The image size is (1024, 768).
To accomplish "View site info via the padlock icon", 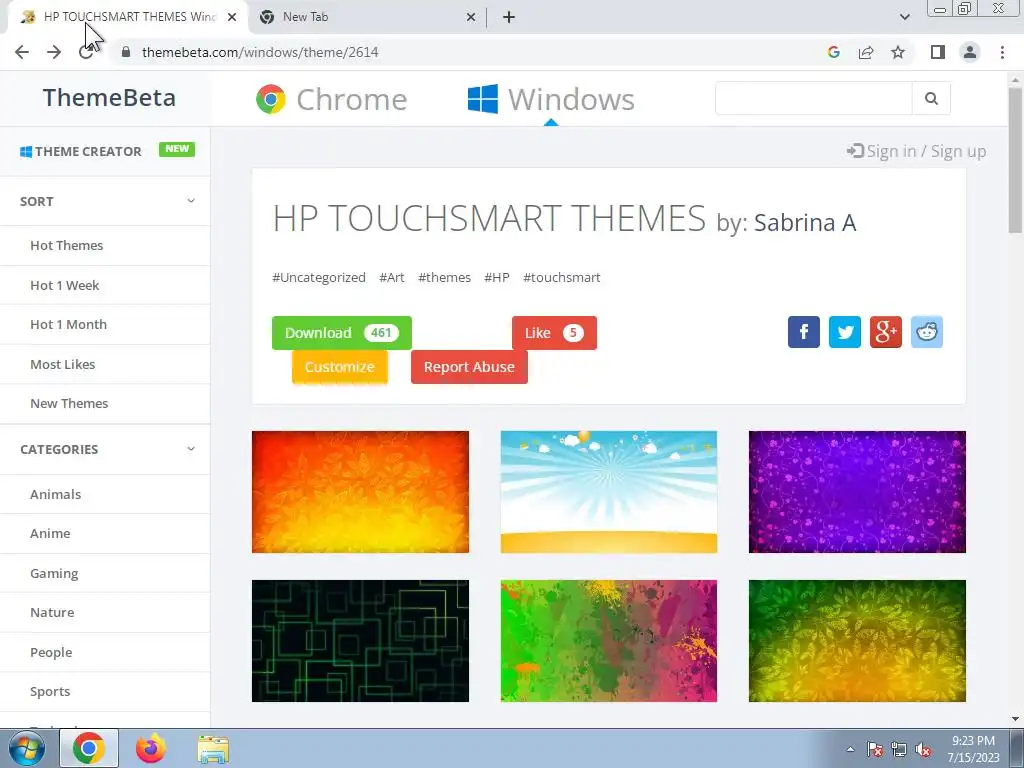I will [126, 52].
